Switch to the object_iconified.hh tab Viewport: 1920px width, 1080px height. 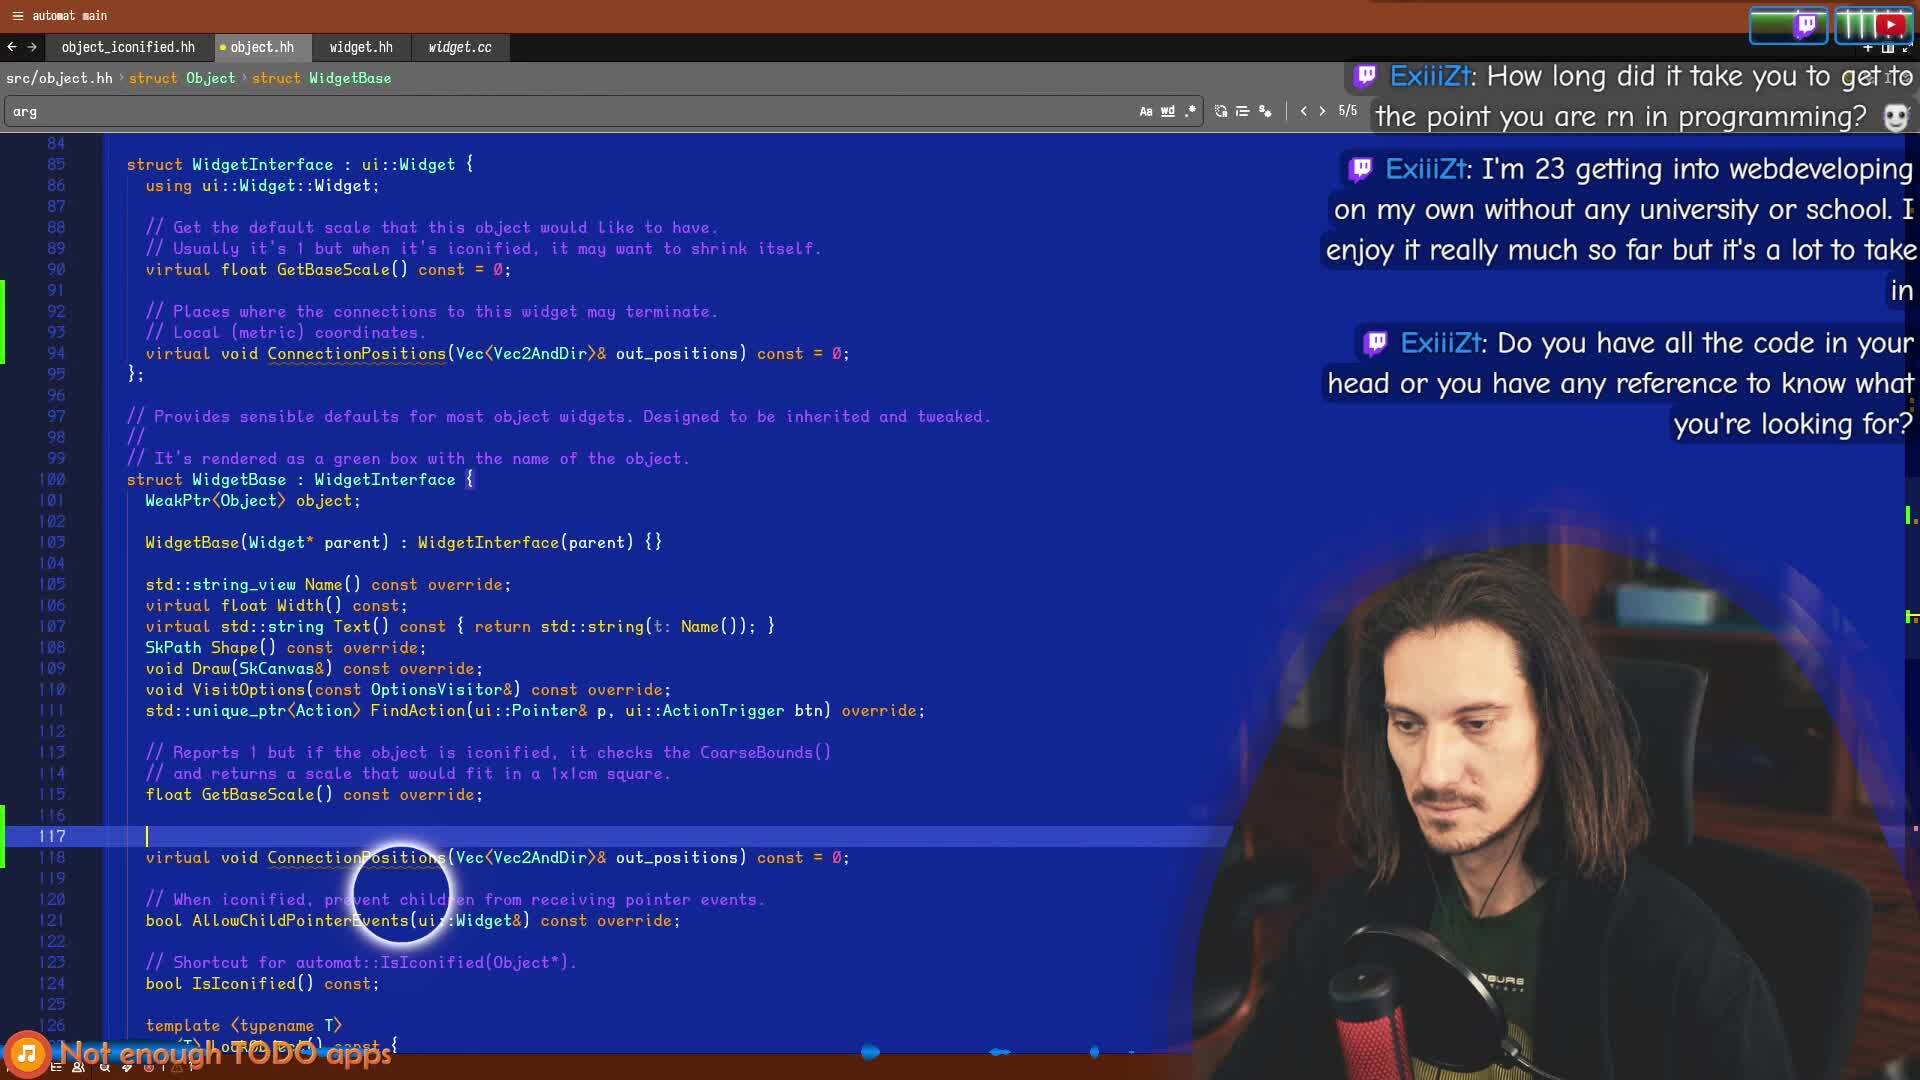click(x=128, y=47)
